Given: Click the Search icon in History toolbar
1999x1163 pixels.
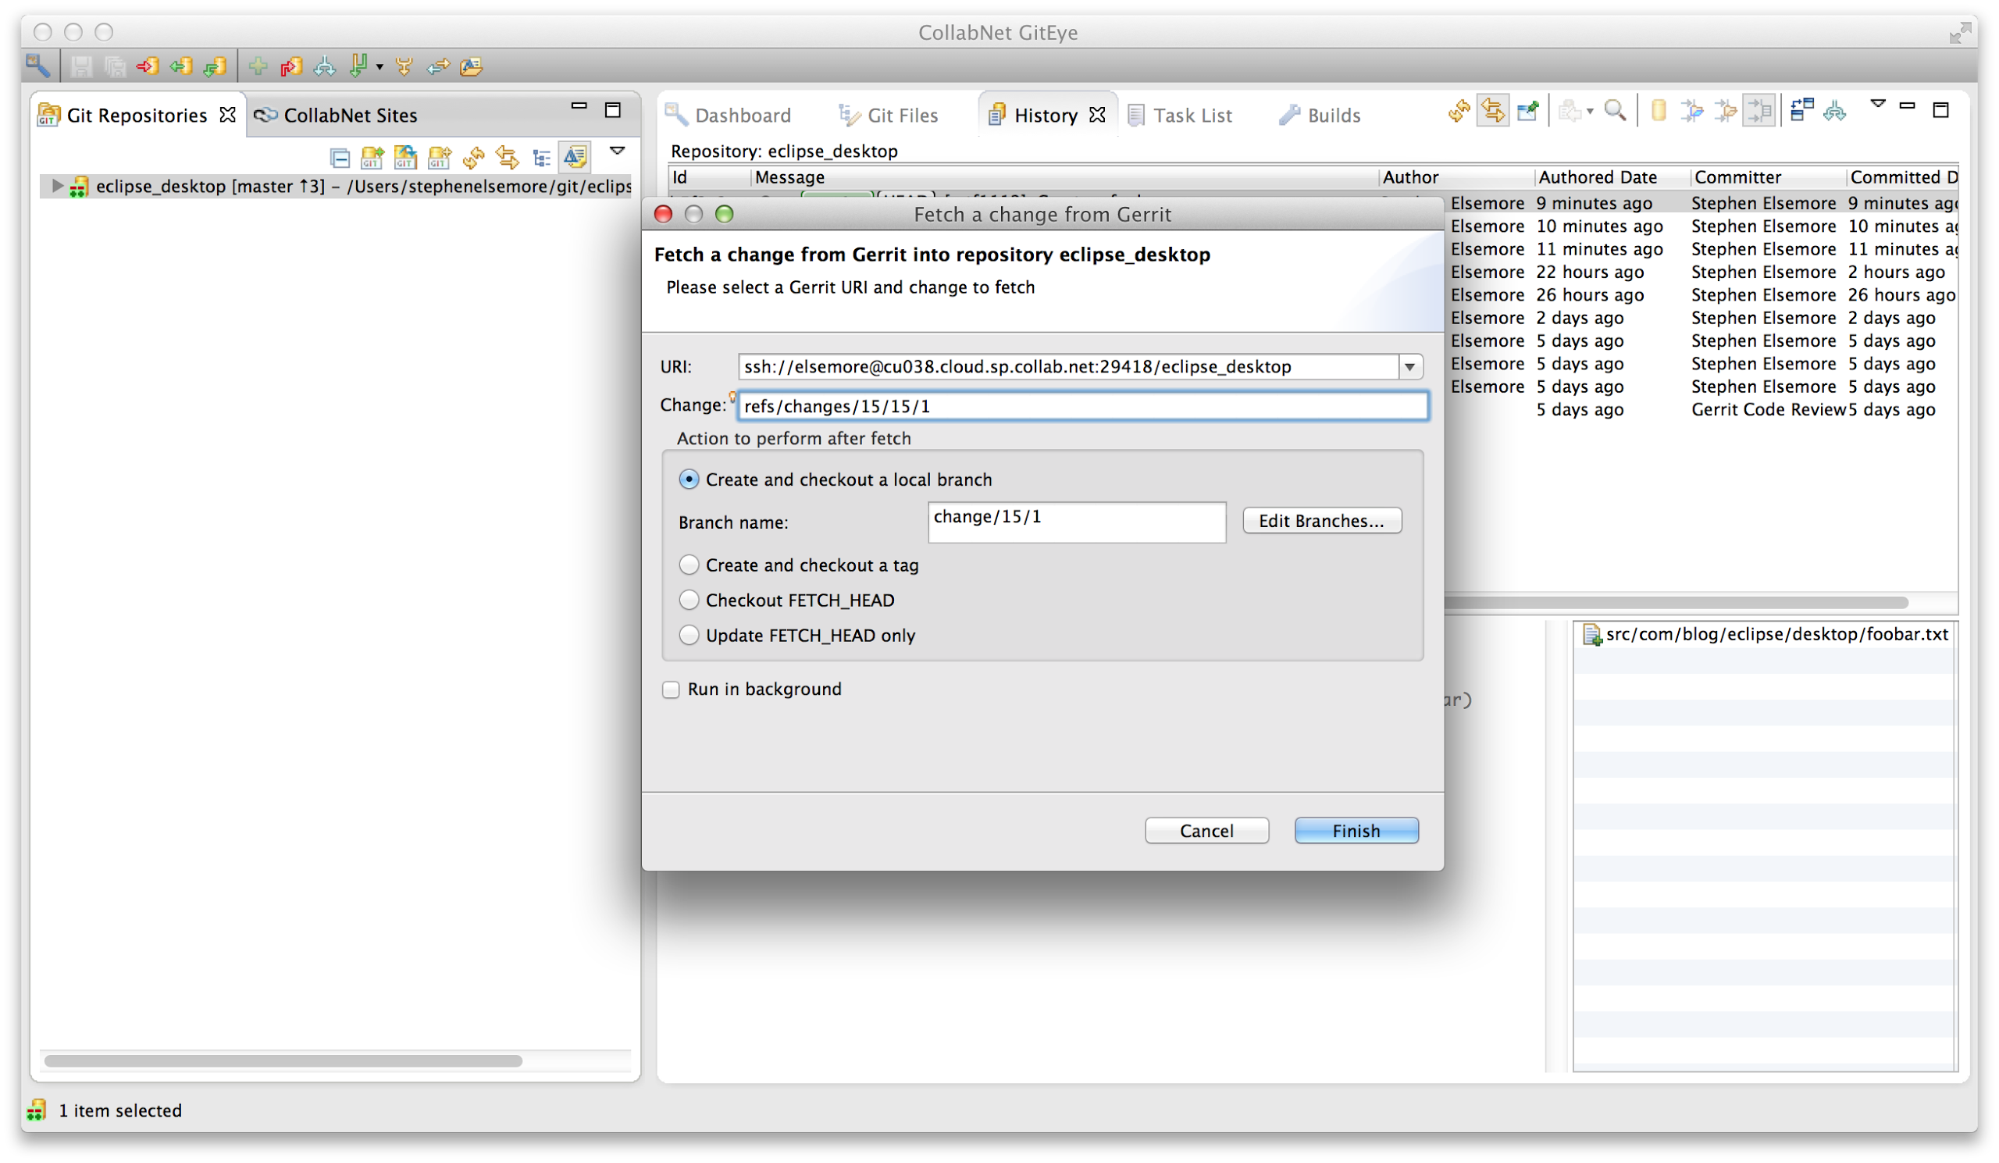Looking at the screenshot, I should 1614,111.
